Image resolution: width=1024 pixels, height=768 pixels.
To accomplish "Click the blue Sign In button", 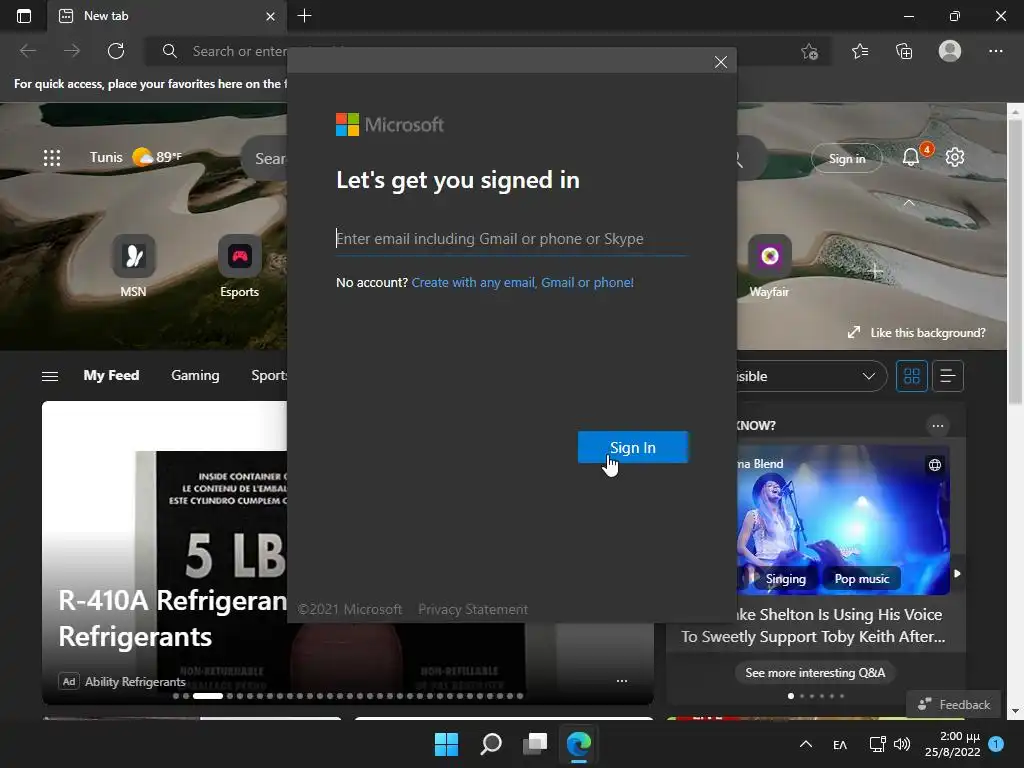I will 633,447.
